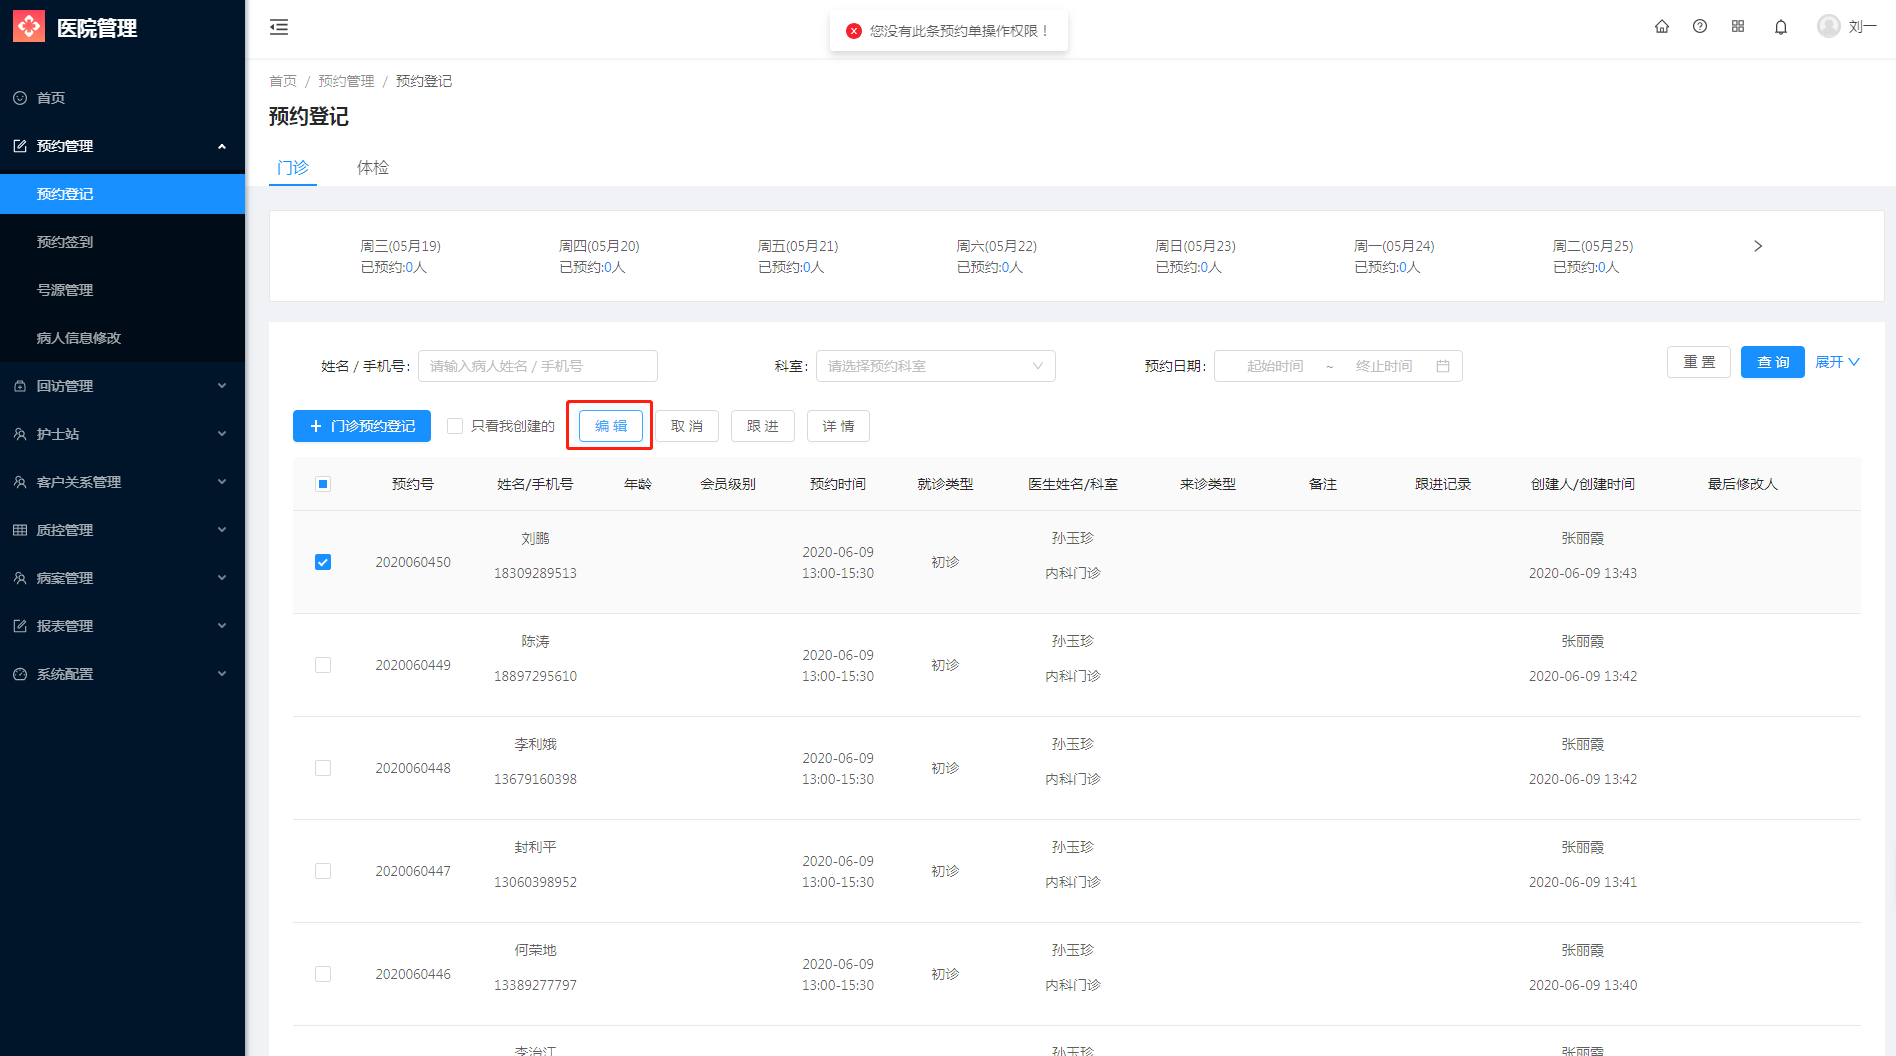1896x1056 pixels.
Task: Expand the 客户关系管理 menu chevron
Action: click(x=222, y=482)
